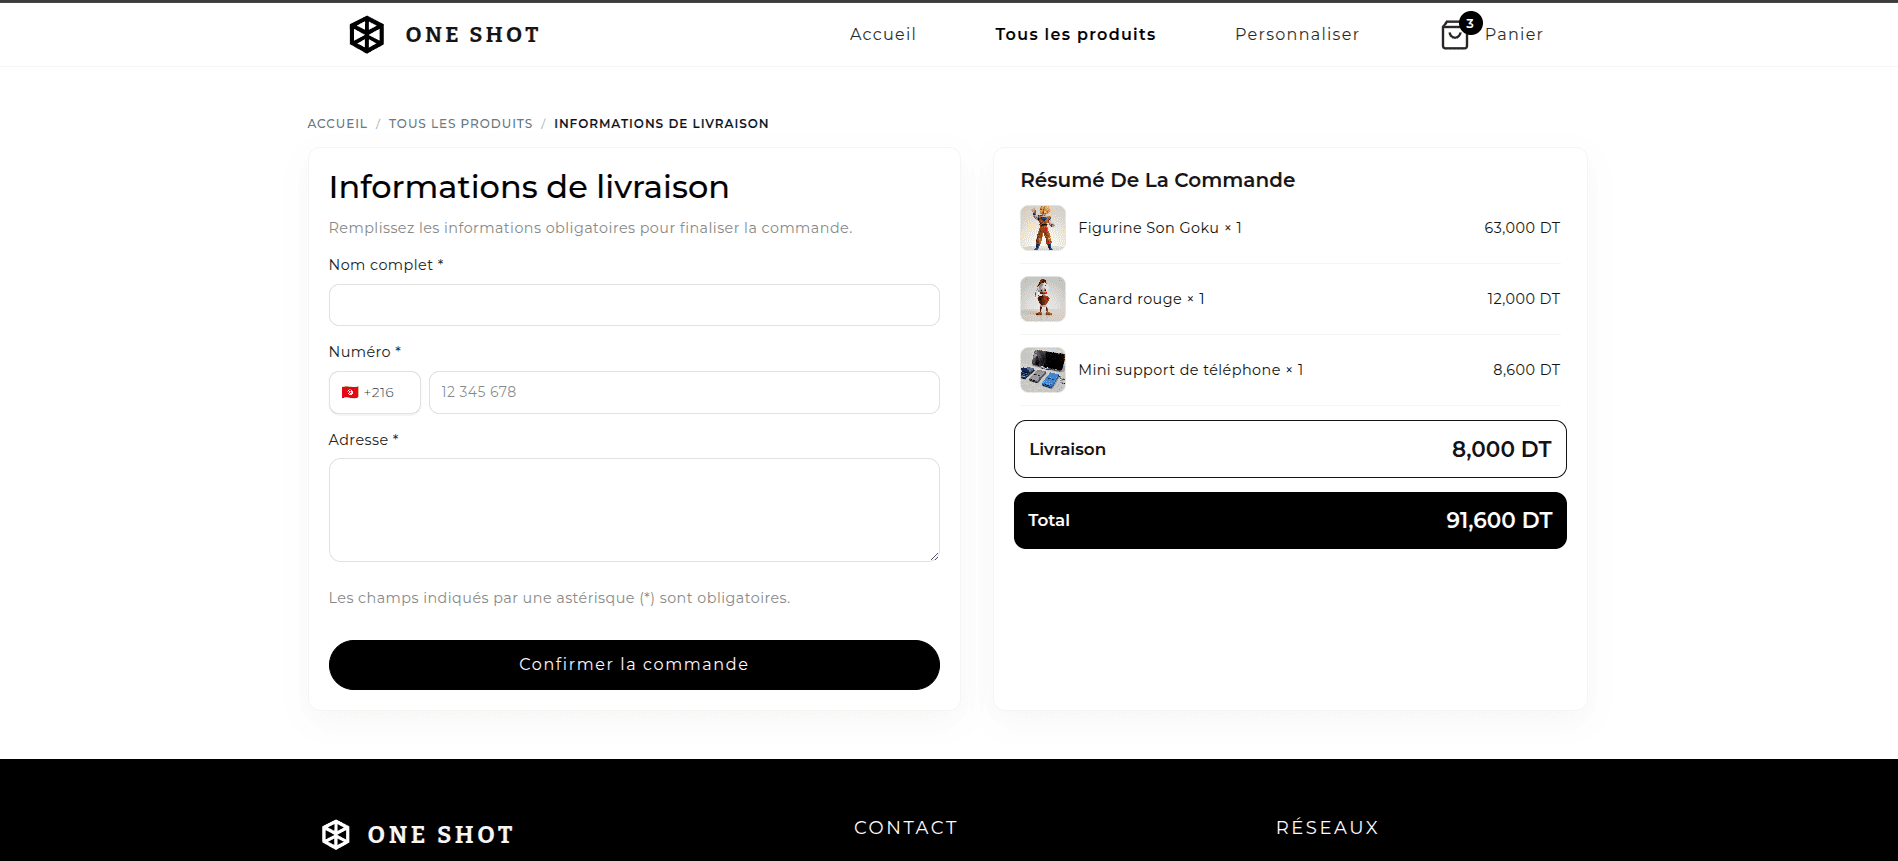Open the Figurine Son Goku thumbnail

click(x=1043, y=228)
